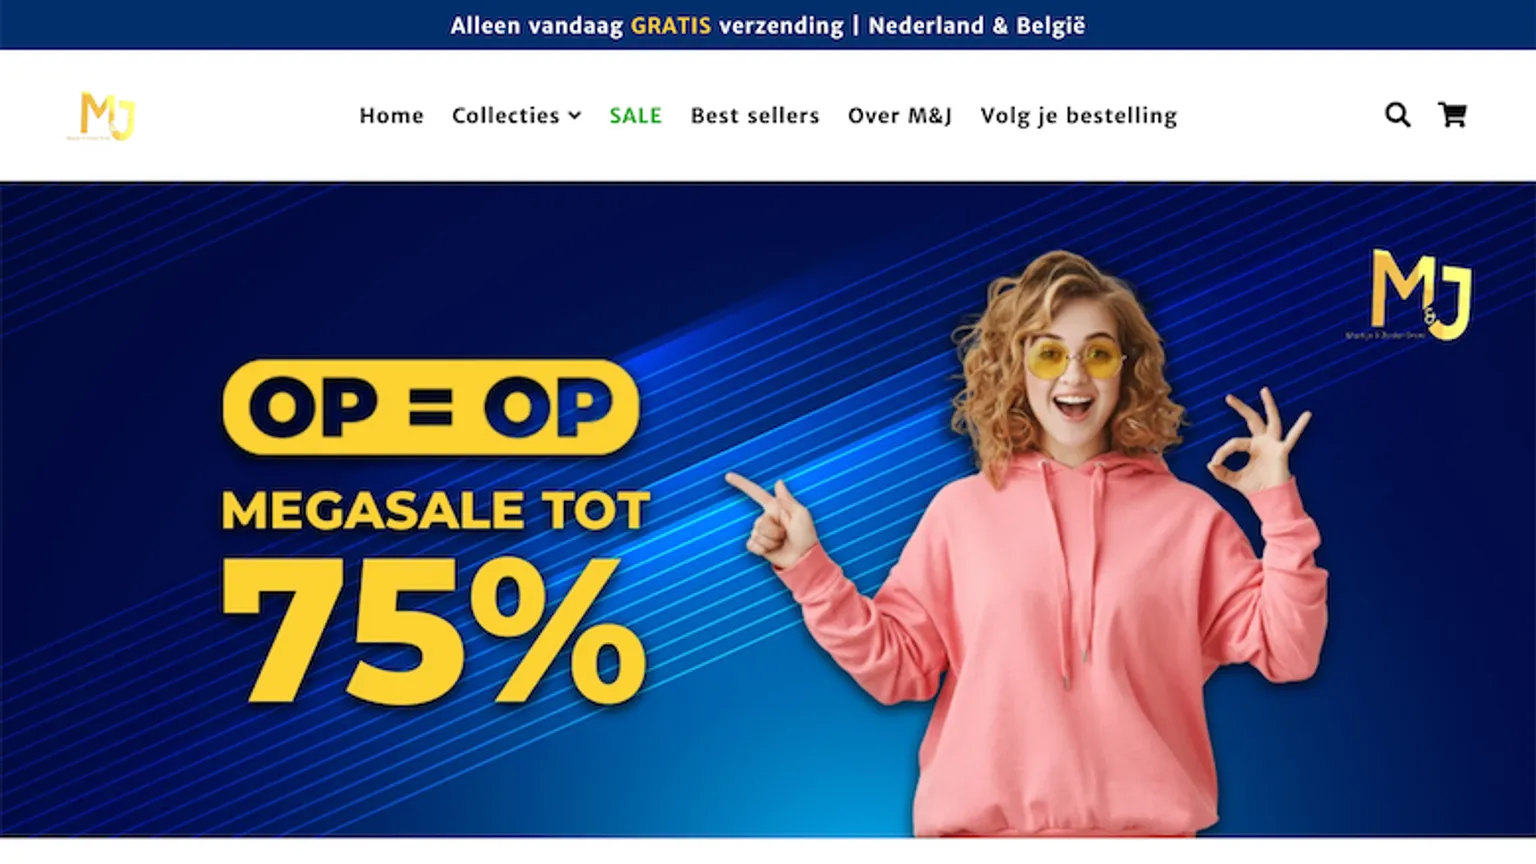Open Best sellers page
1536x864 pixels.
click(x=755, y=116)
